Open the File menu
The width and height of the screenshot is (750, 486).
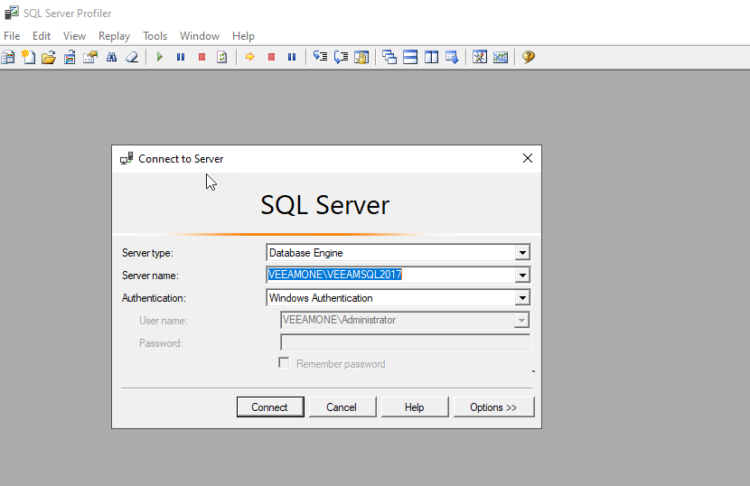pos(12,36)
